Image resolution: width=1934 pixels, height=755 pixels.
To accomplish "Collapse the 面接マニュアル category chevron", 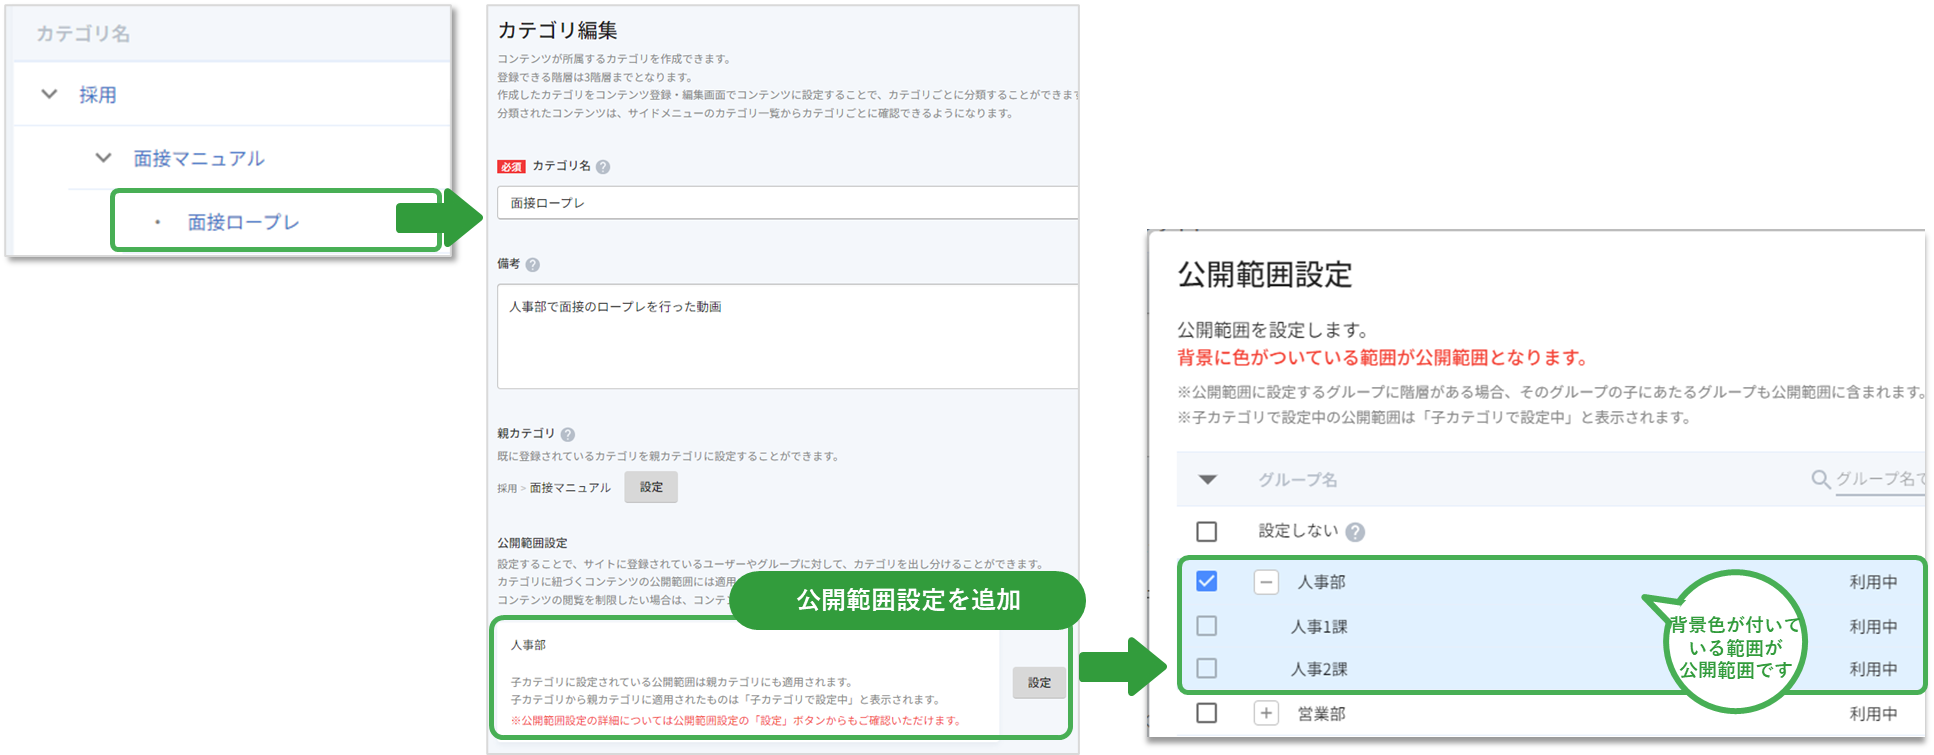I will [x=103, y=158].
